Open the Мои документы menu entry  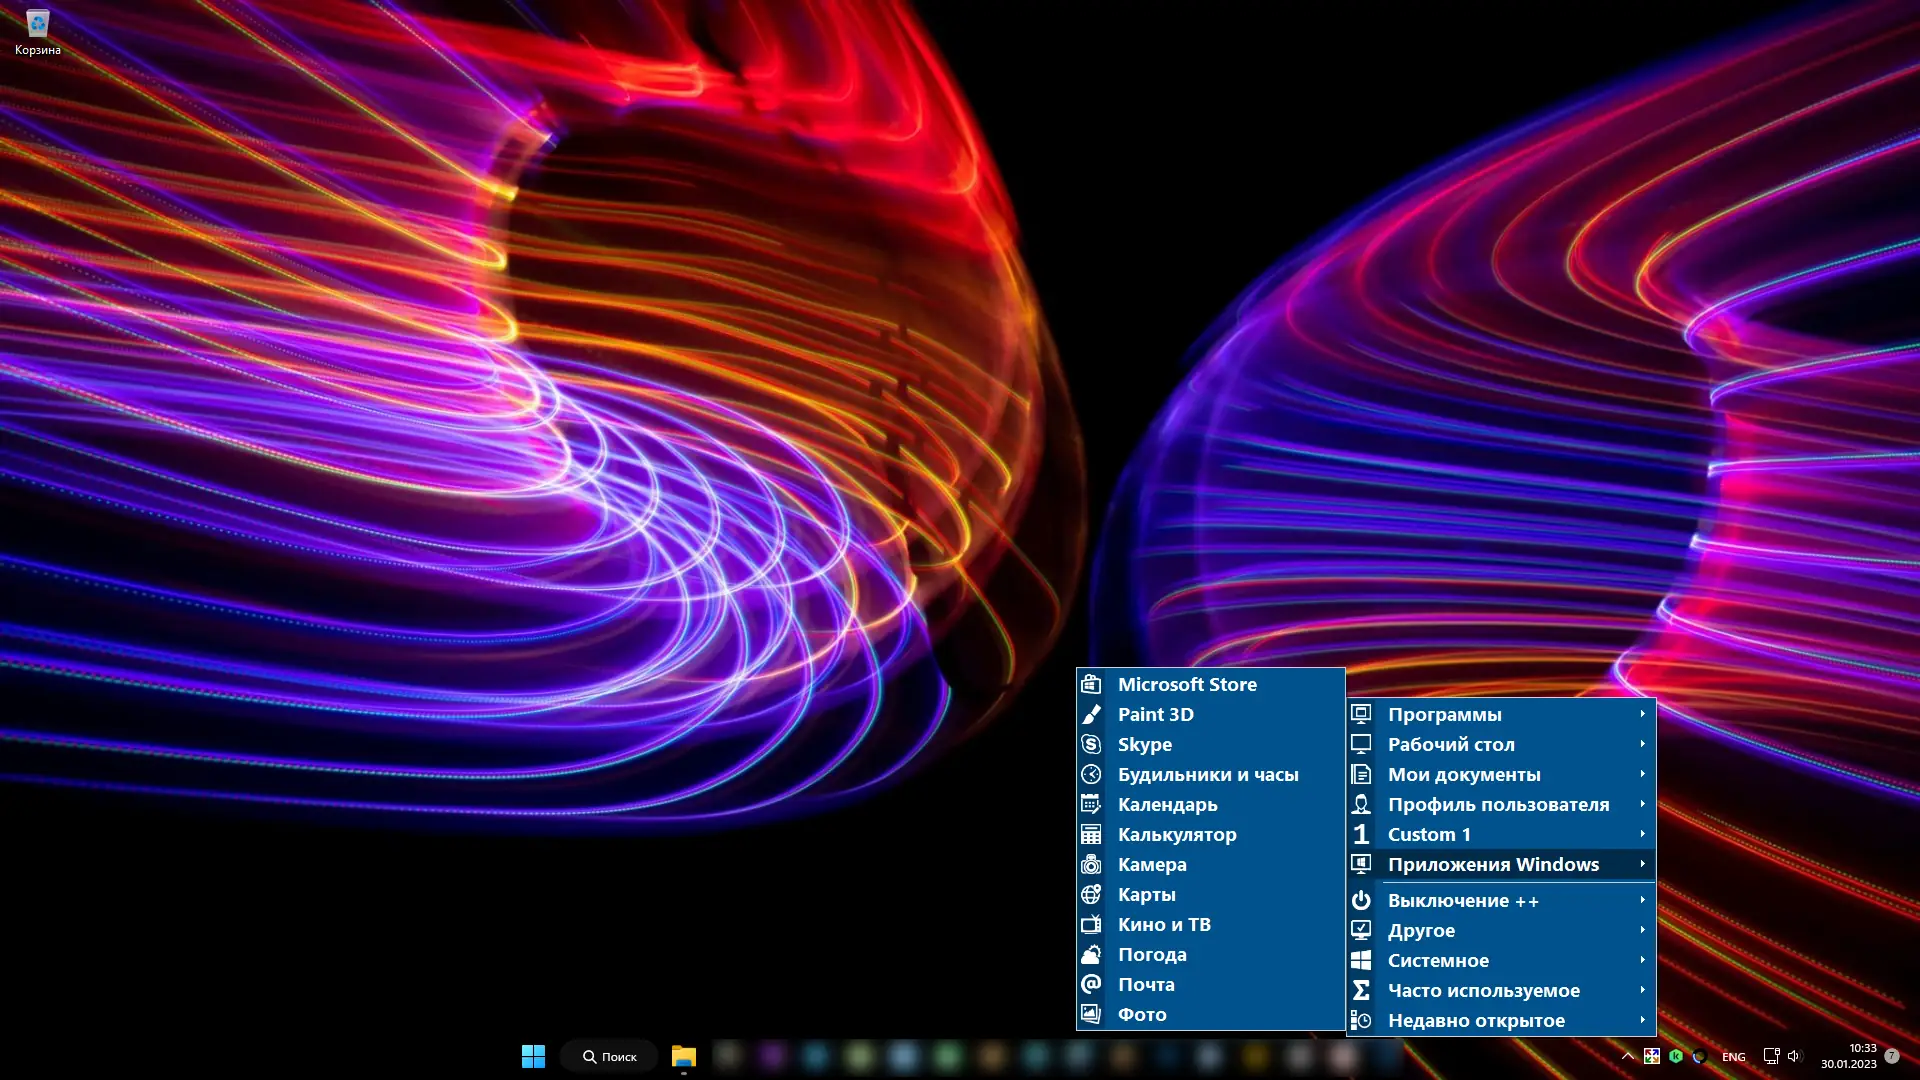(1463, 774)
